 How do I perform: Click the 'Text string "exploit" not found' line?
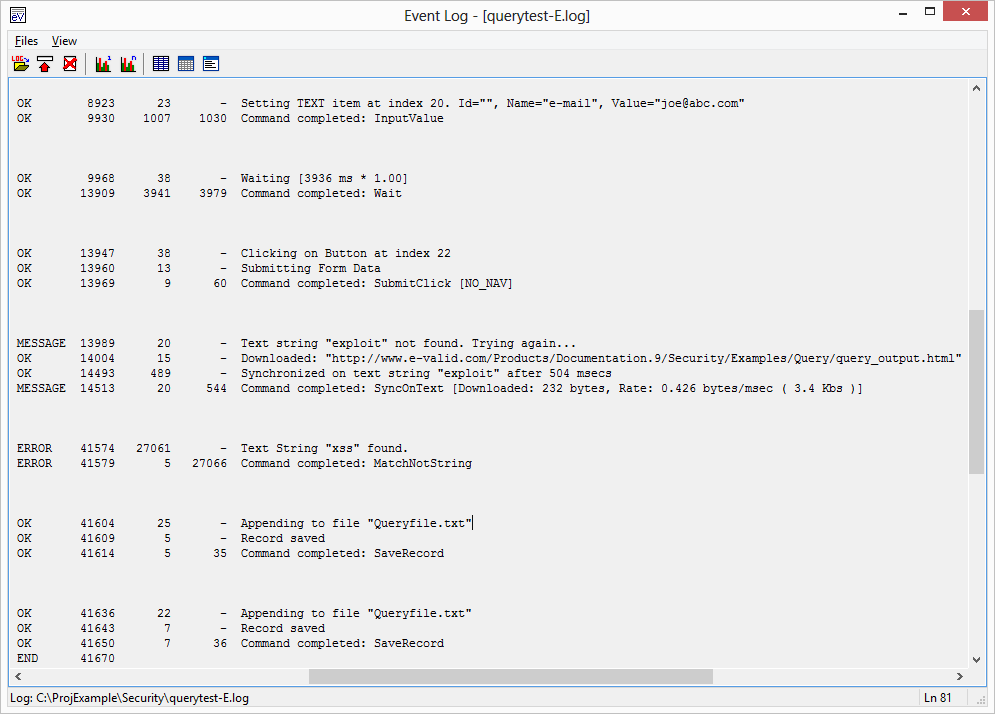(x=408, y=343)
